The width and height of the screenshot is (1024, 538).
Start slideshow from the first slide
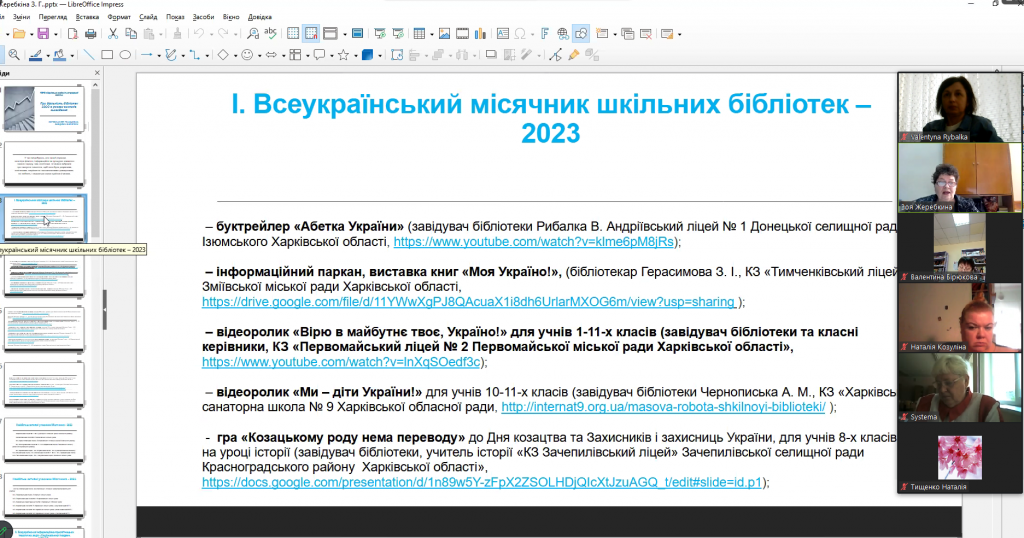pyautogui.click(x=380, y=34)
